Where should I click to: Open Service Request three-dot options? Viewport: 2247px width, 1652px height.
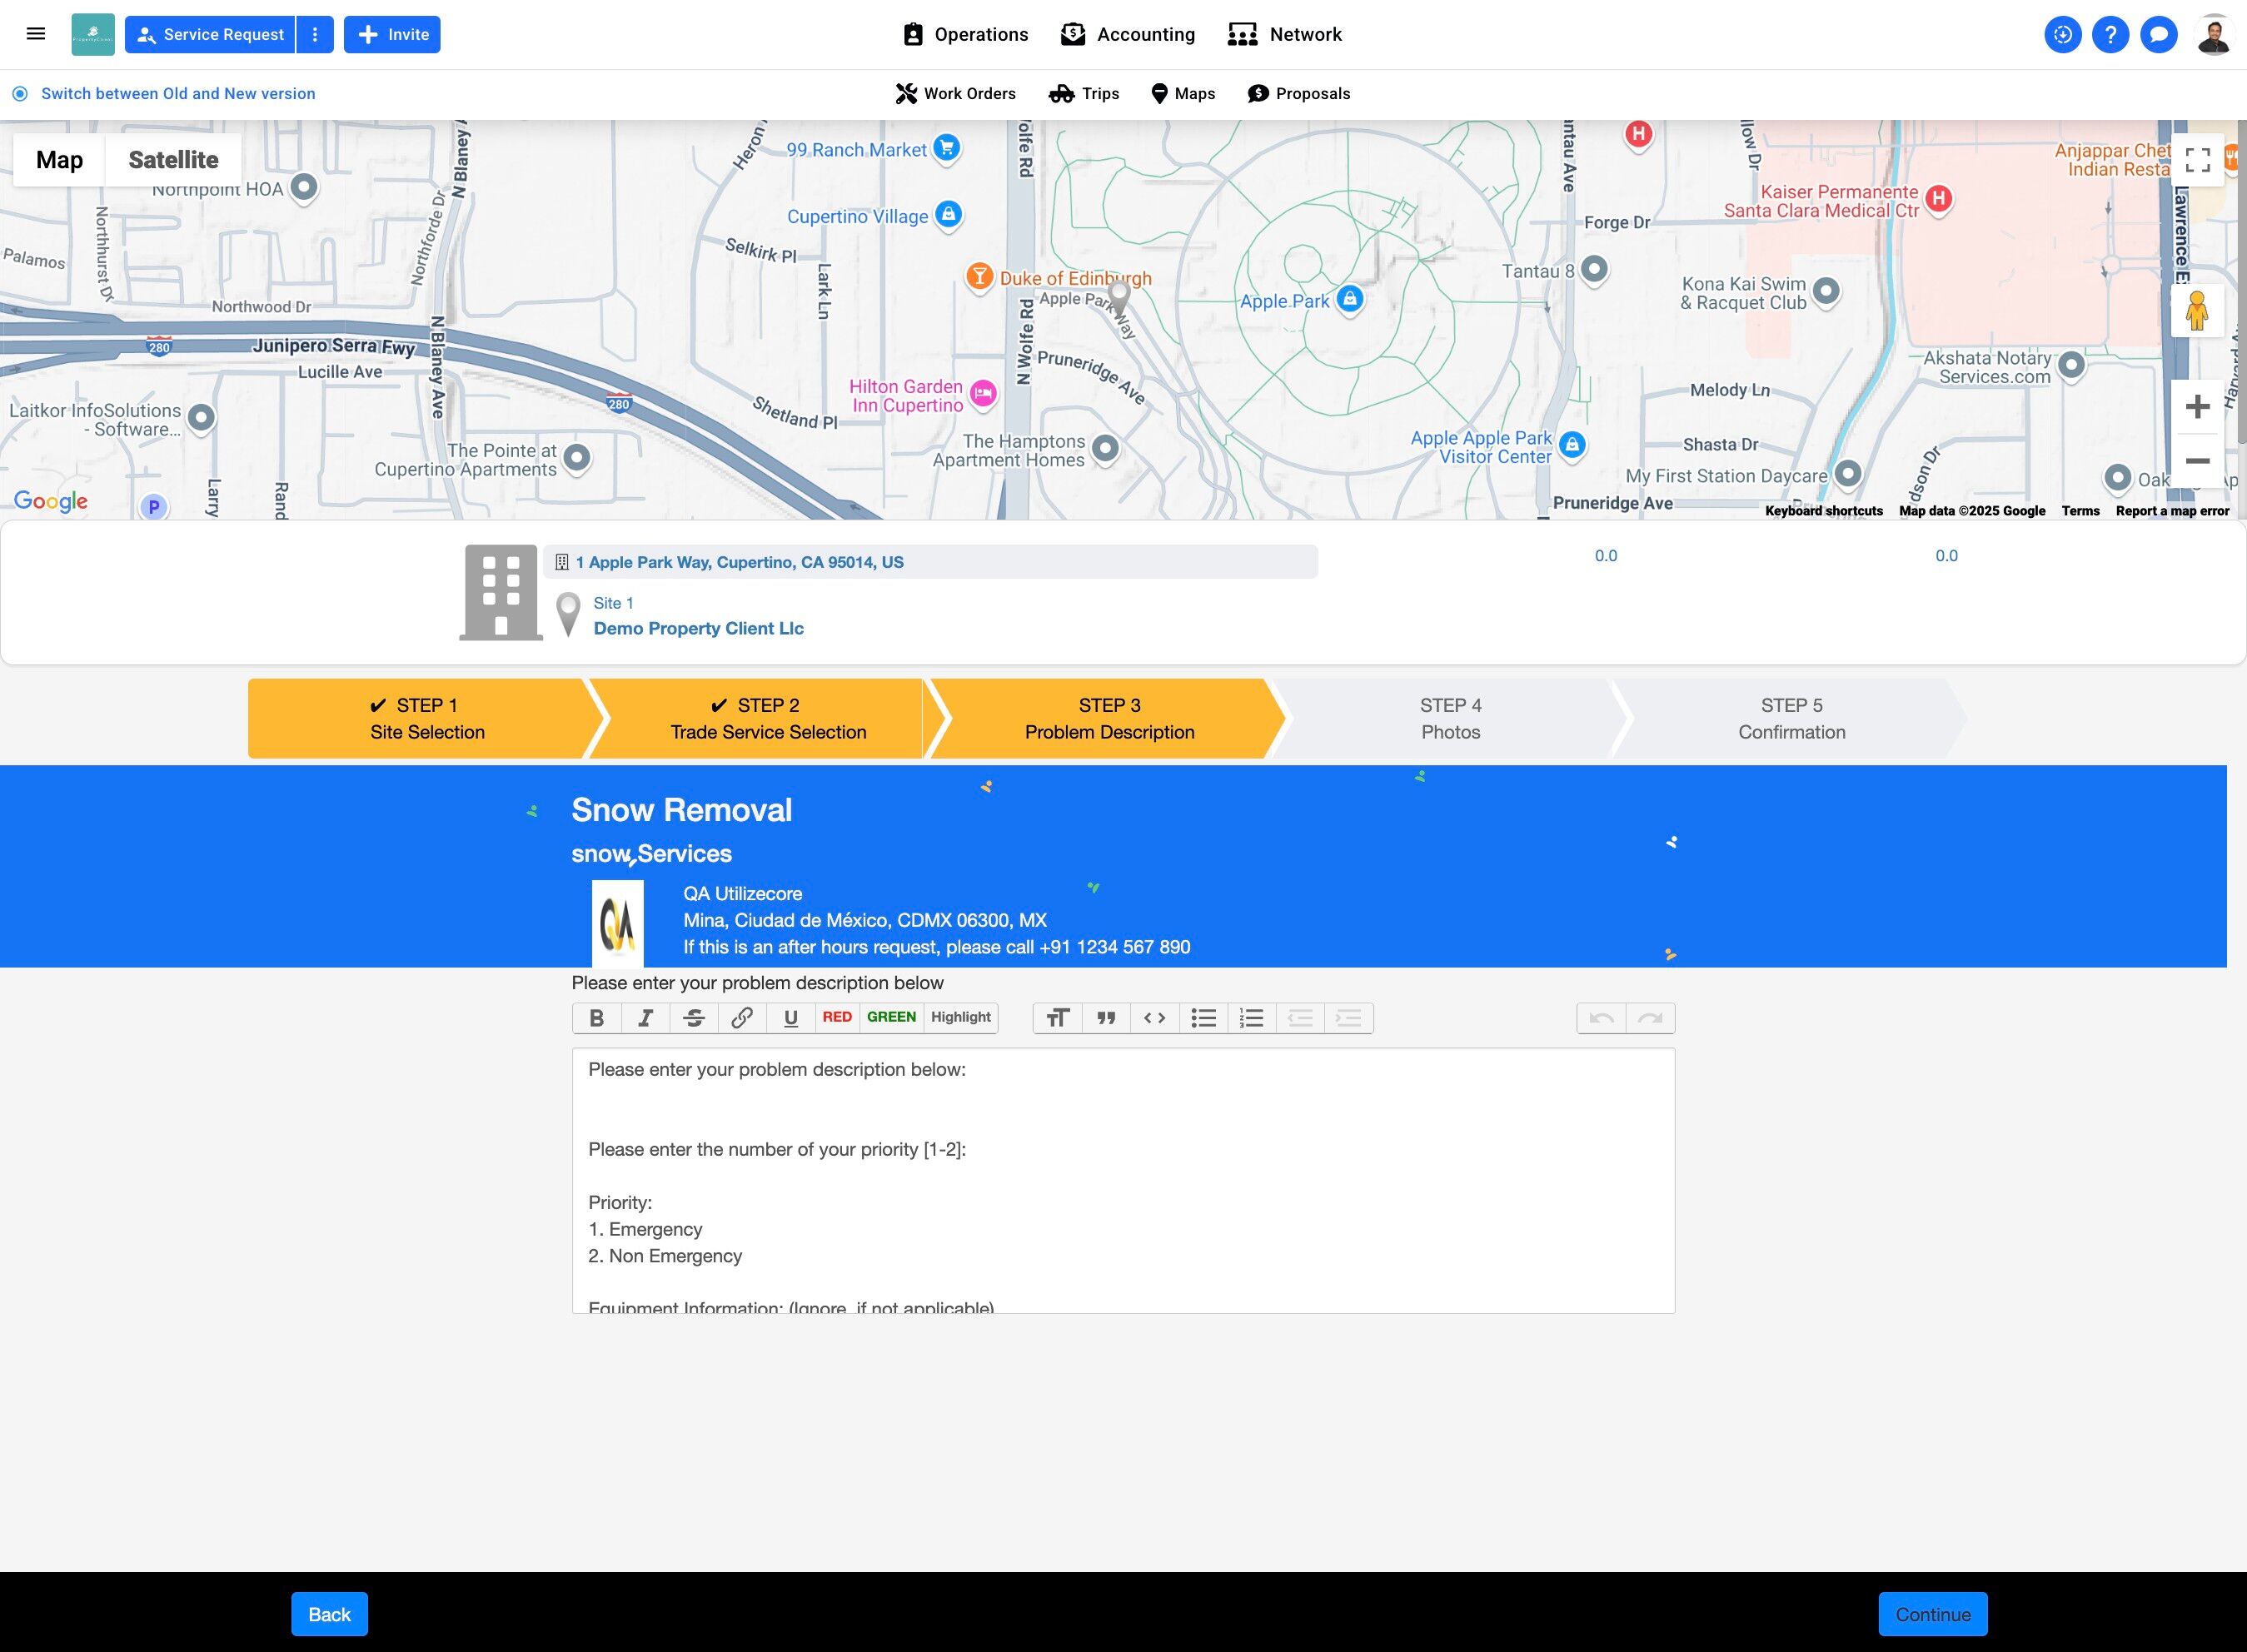coord(315,35)
